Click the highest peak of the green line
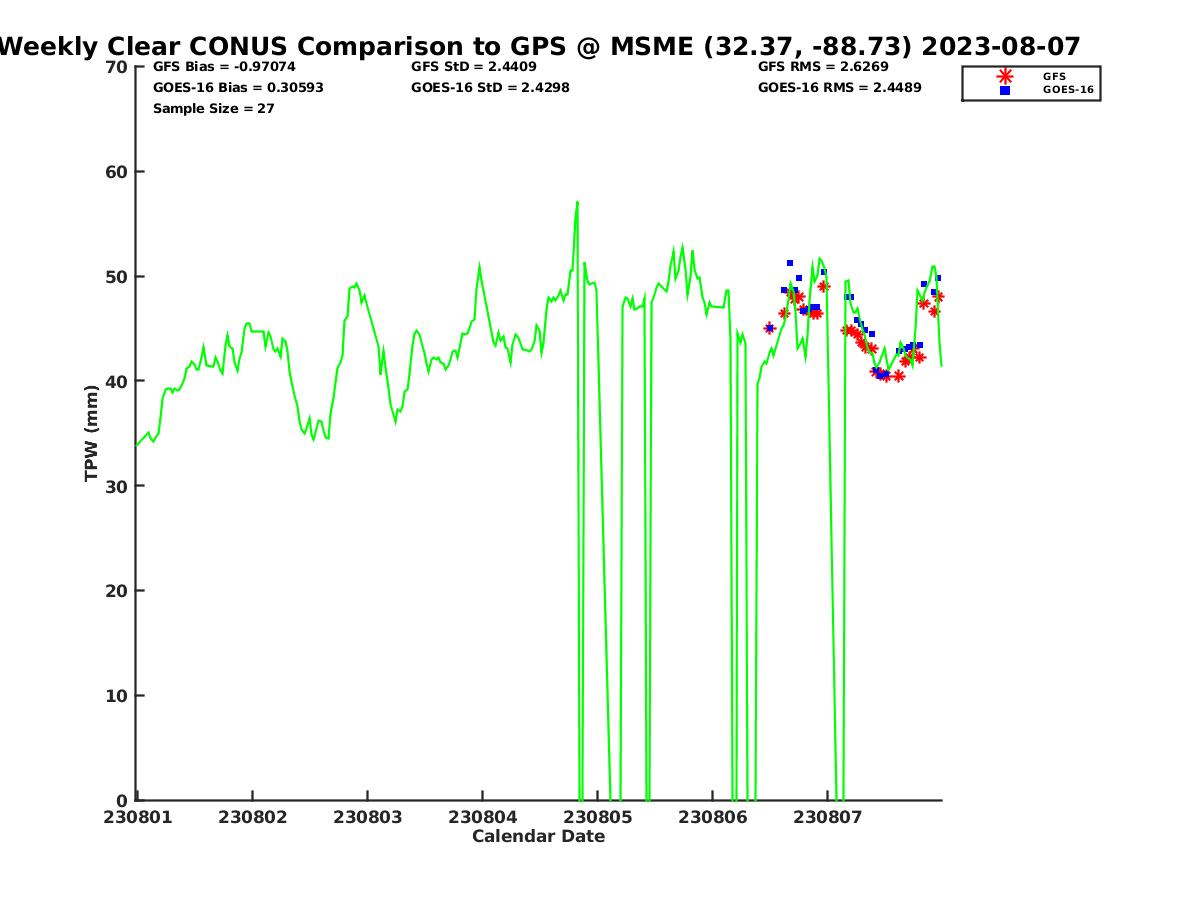Viewport: 1200px width, 900px height. click(577, 203)
